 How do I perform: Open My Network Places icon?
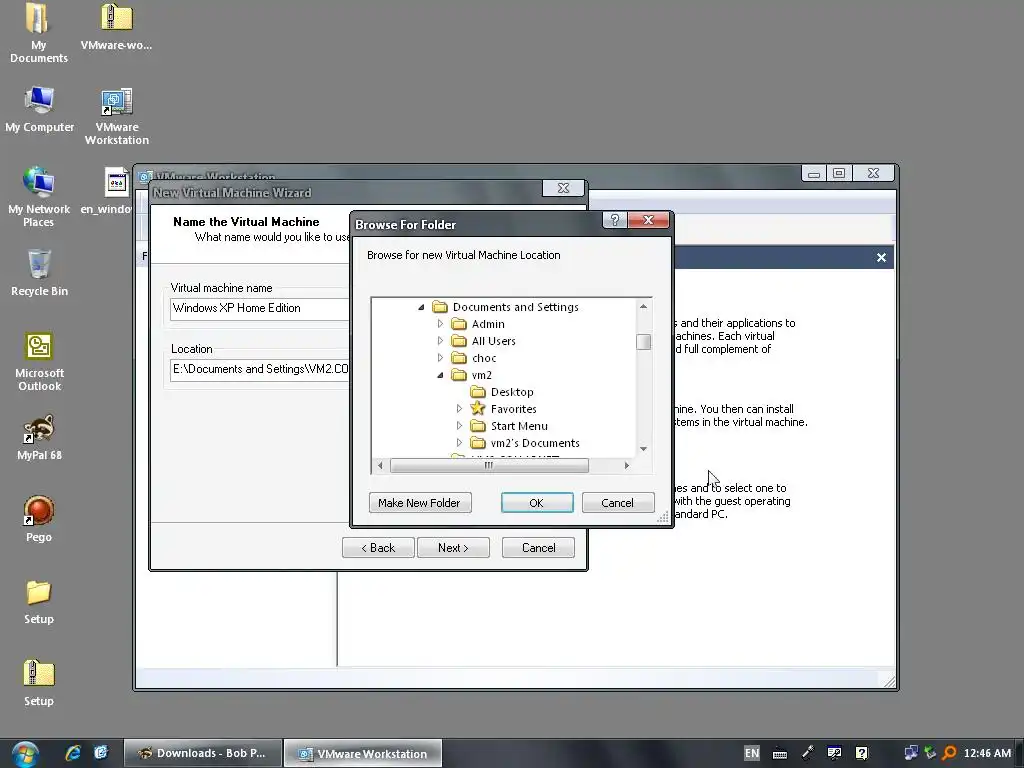tap(39, 196)
